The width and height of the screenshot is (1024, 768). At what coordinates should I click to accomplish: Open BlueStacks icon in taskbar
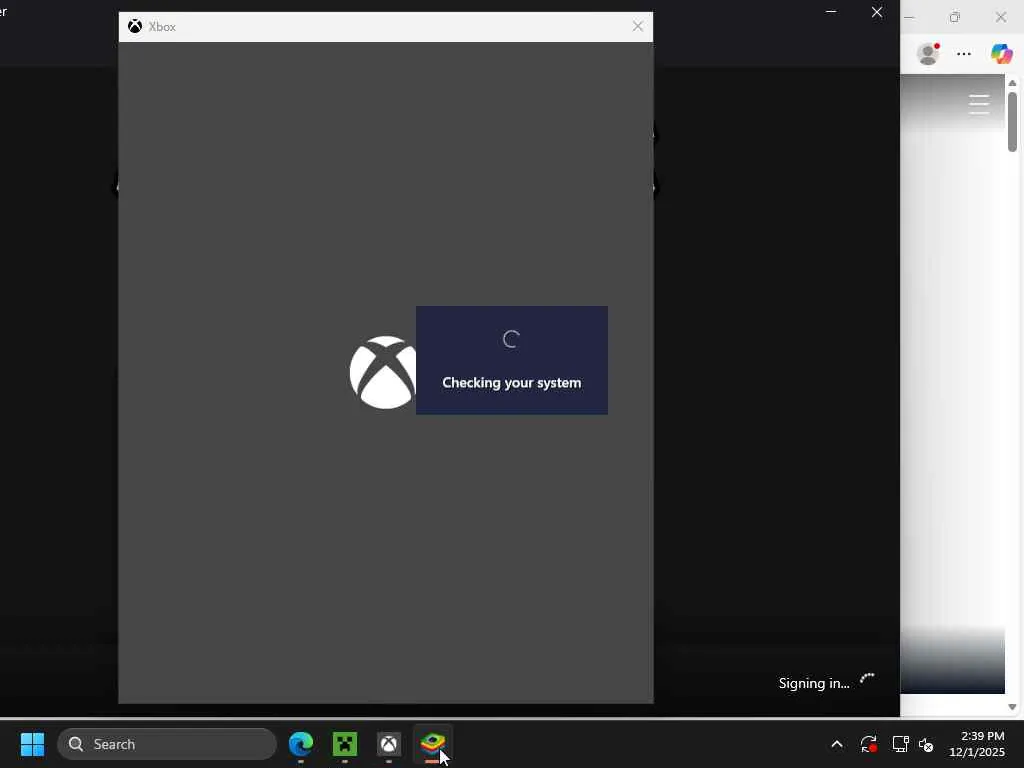click(432, 743)
